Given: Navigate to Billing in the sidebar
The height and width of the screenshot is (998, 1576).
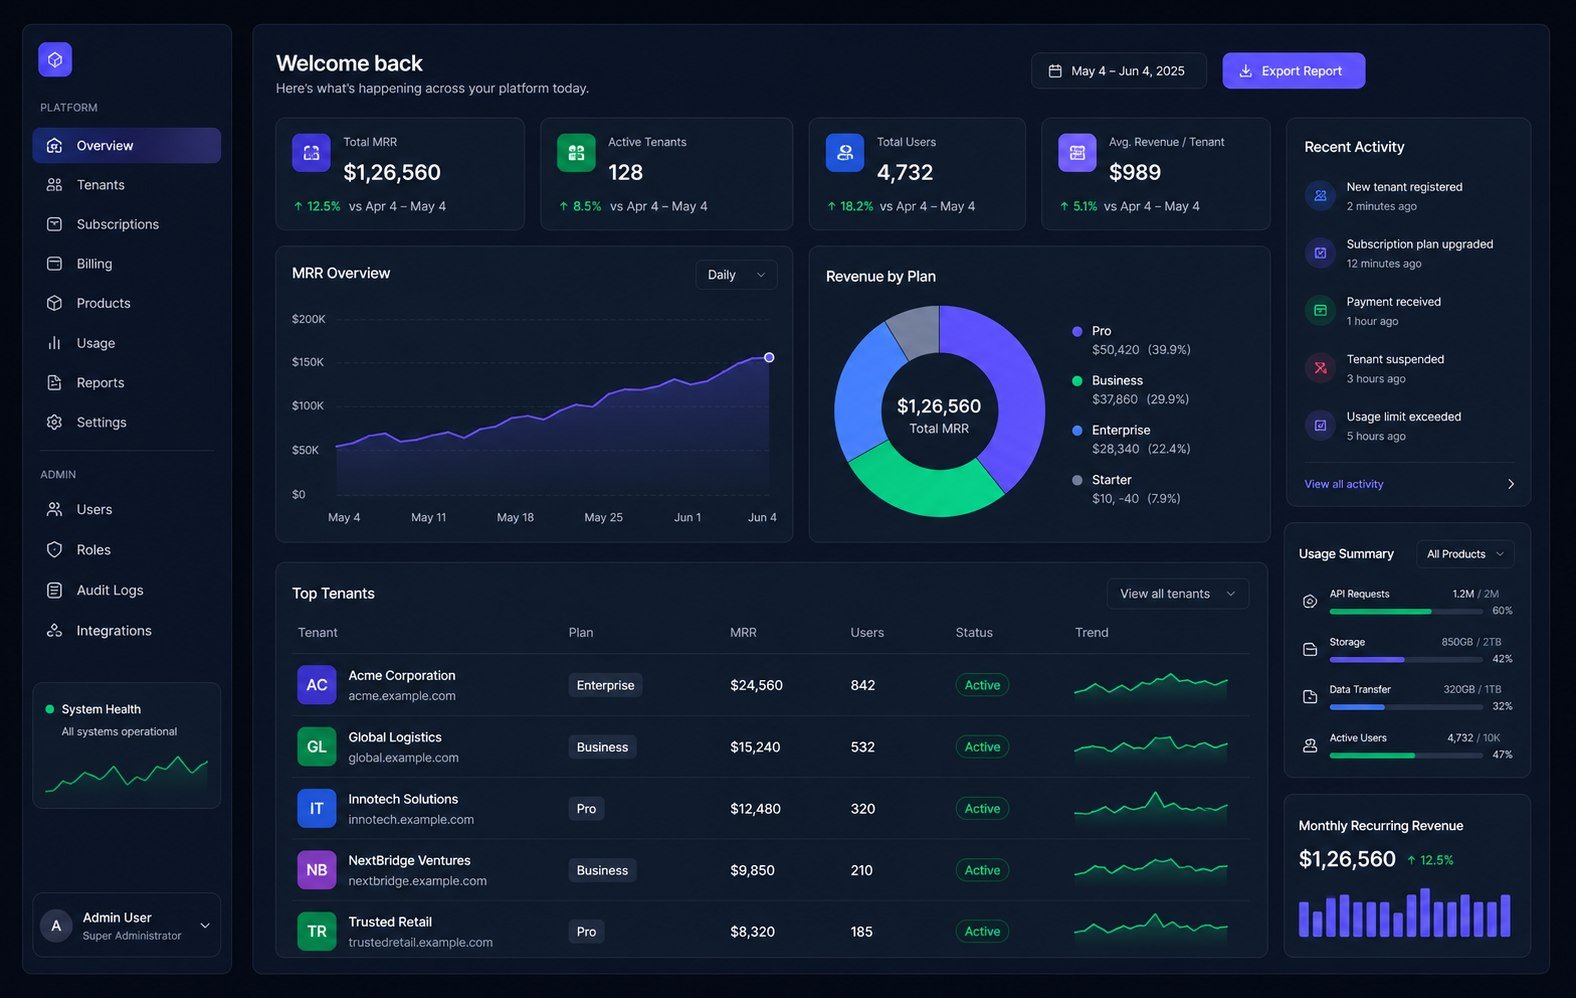Looking at the screenshot, I should pos(127,264).
